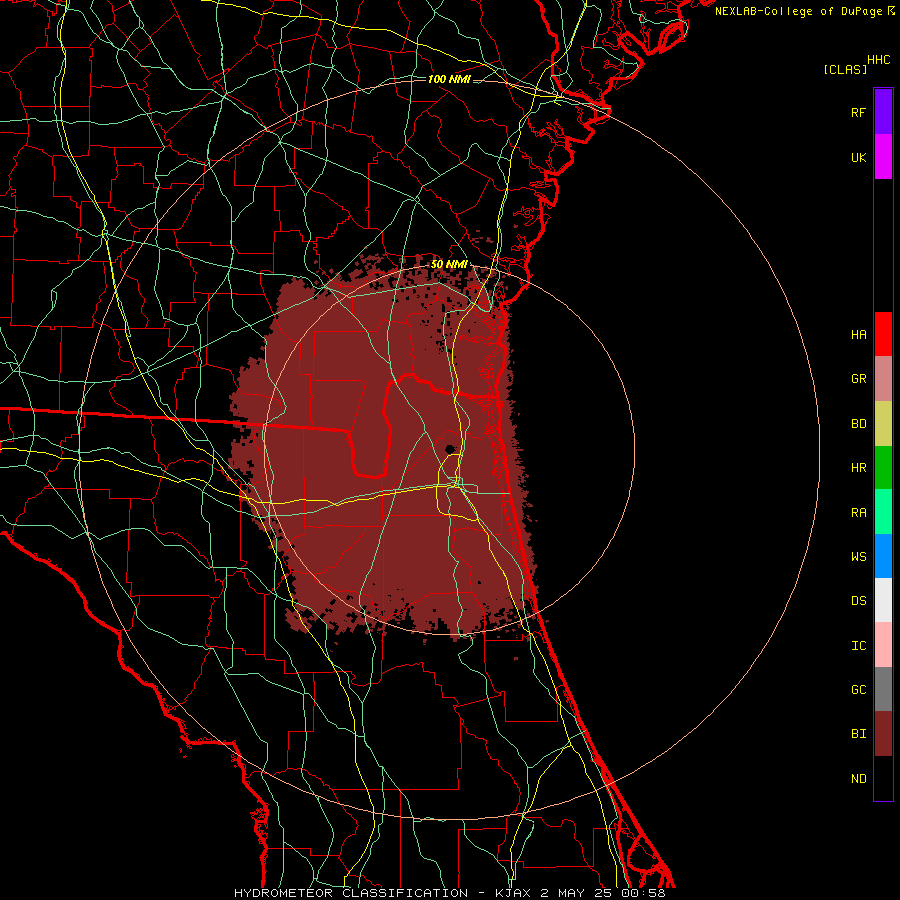Click the UK legend label
900x900 pixels.
click(x=858, y=157)
